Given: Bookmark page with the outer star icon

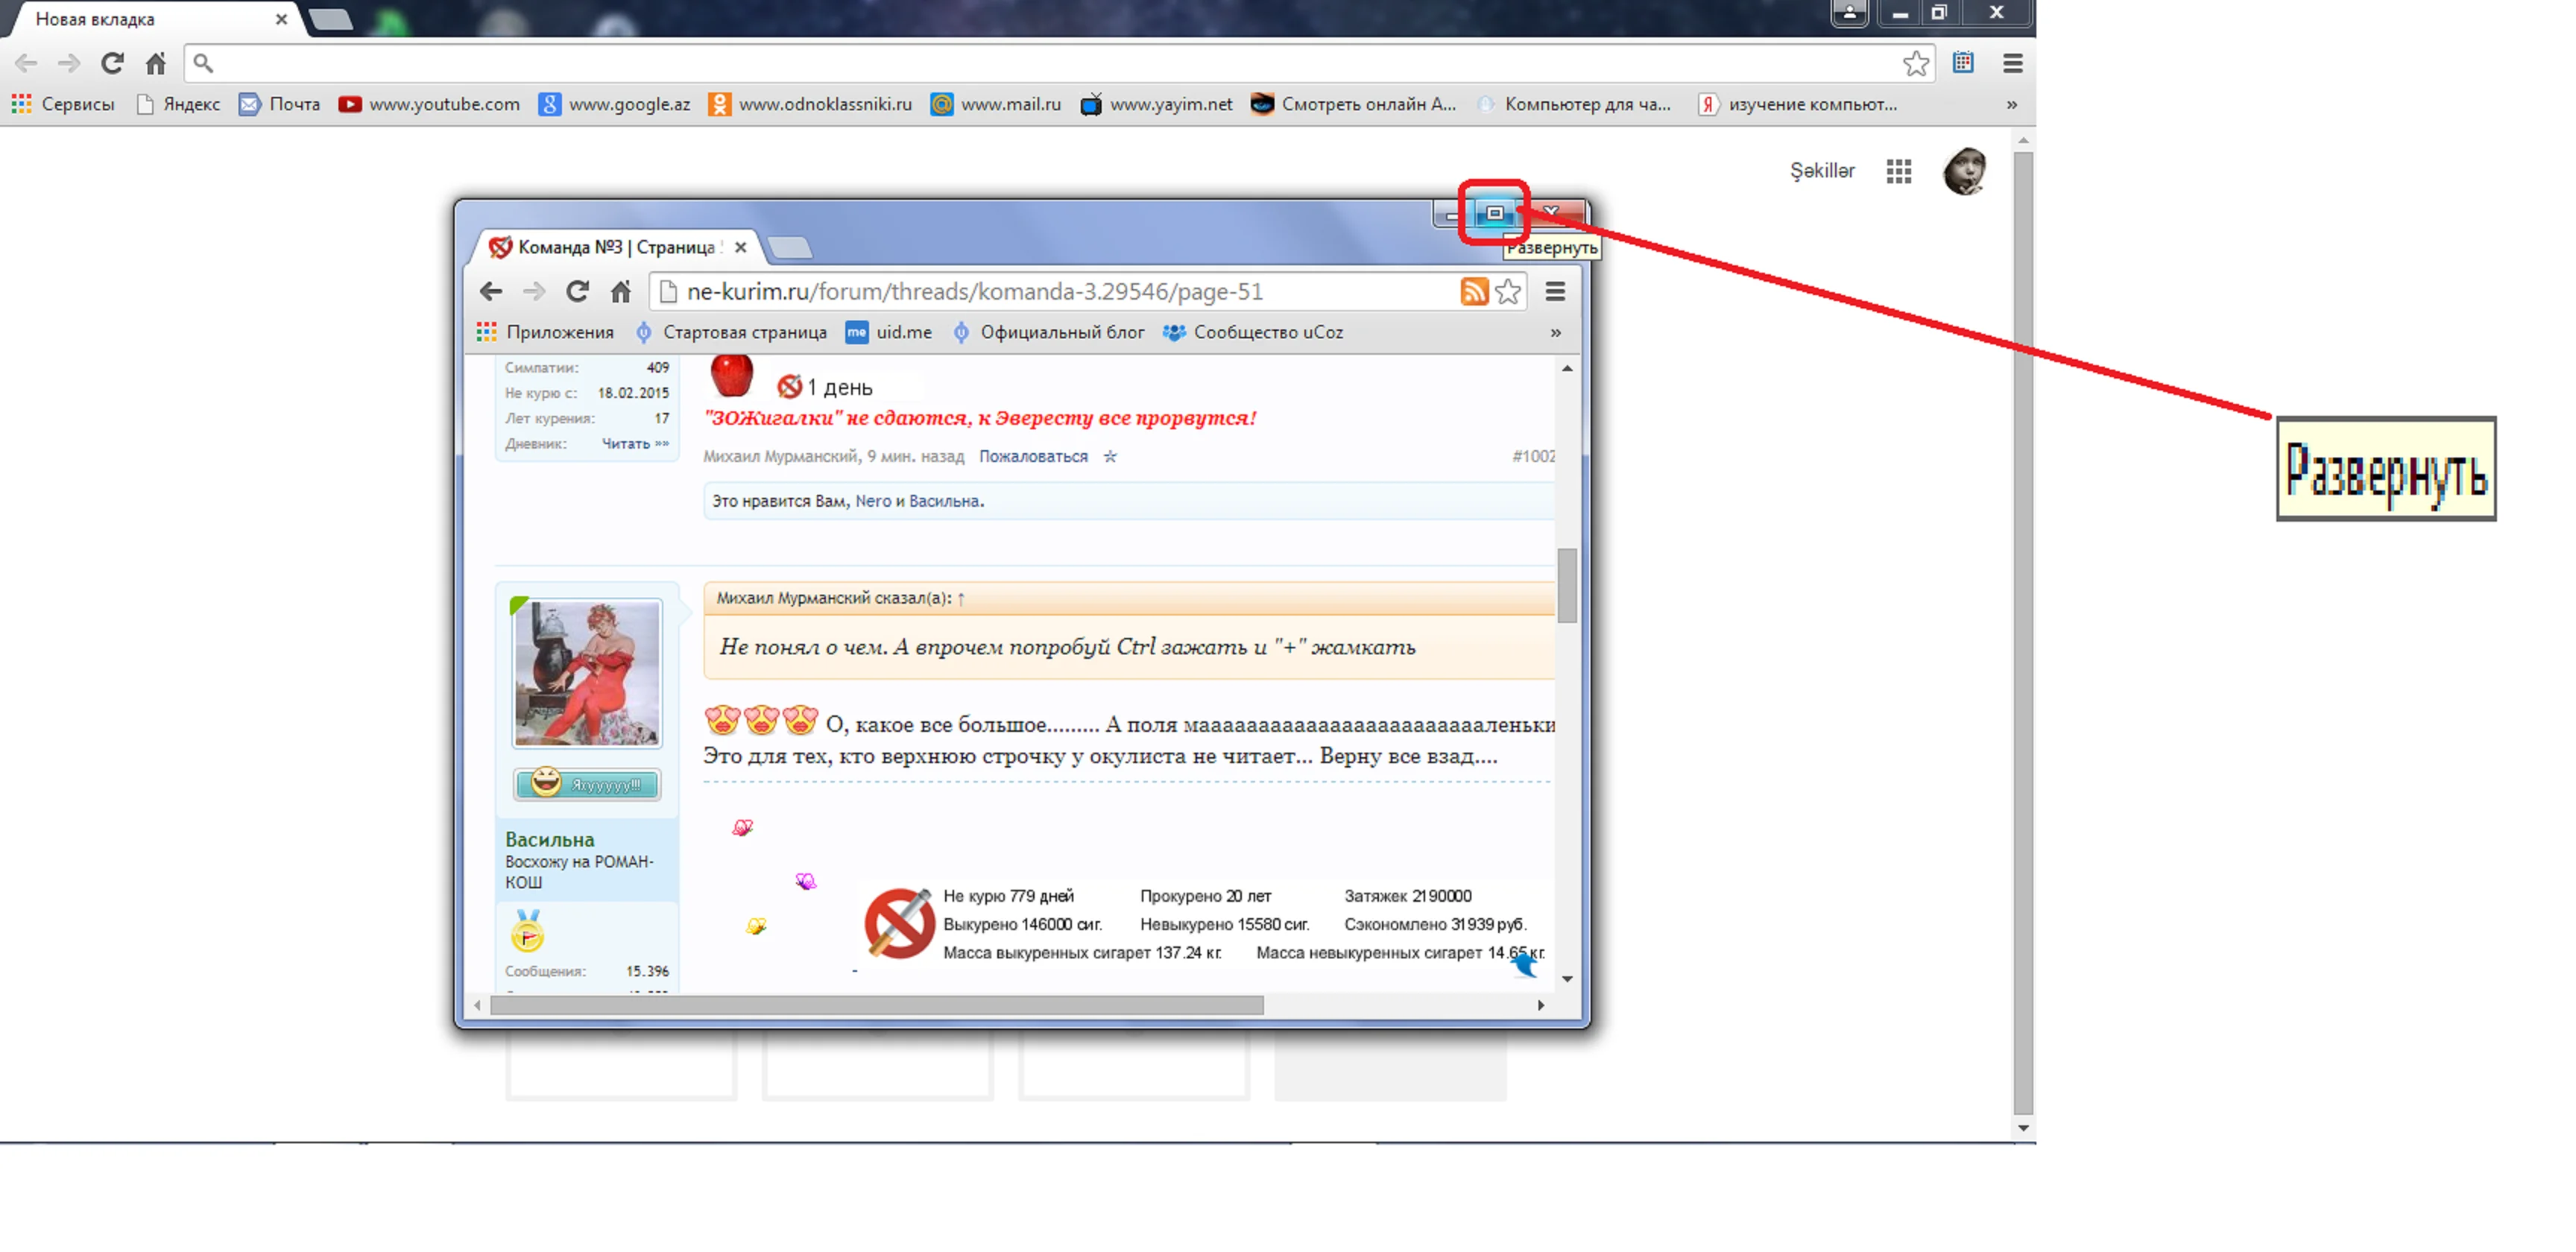Looking at the screenshot, I should 1915,64.
